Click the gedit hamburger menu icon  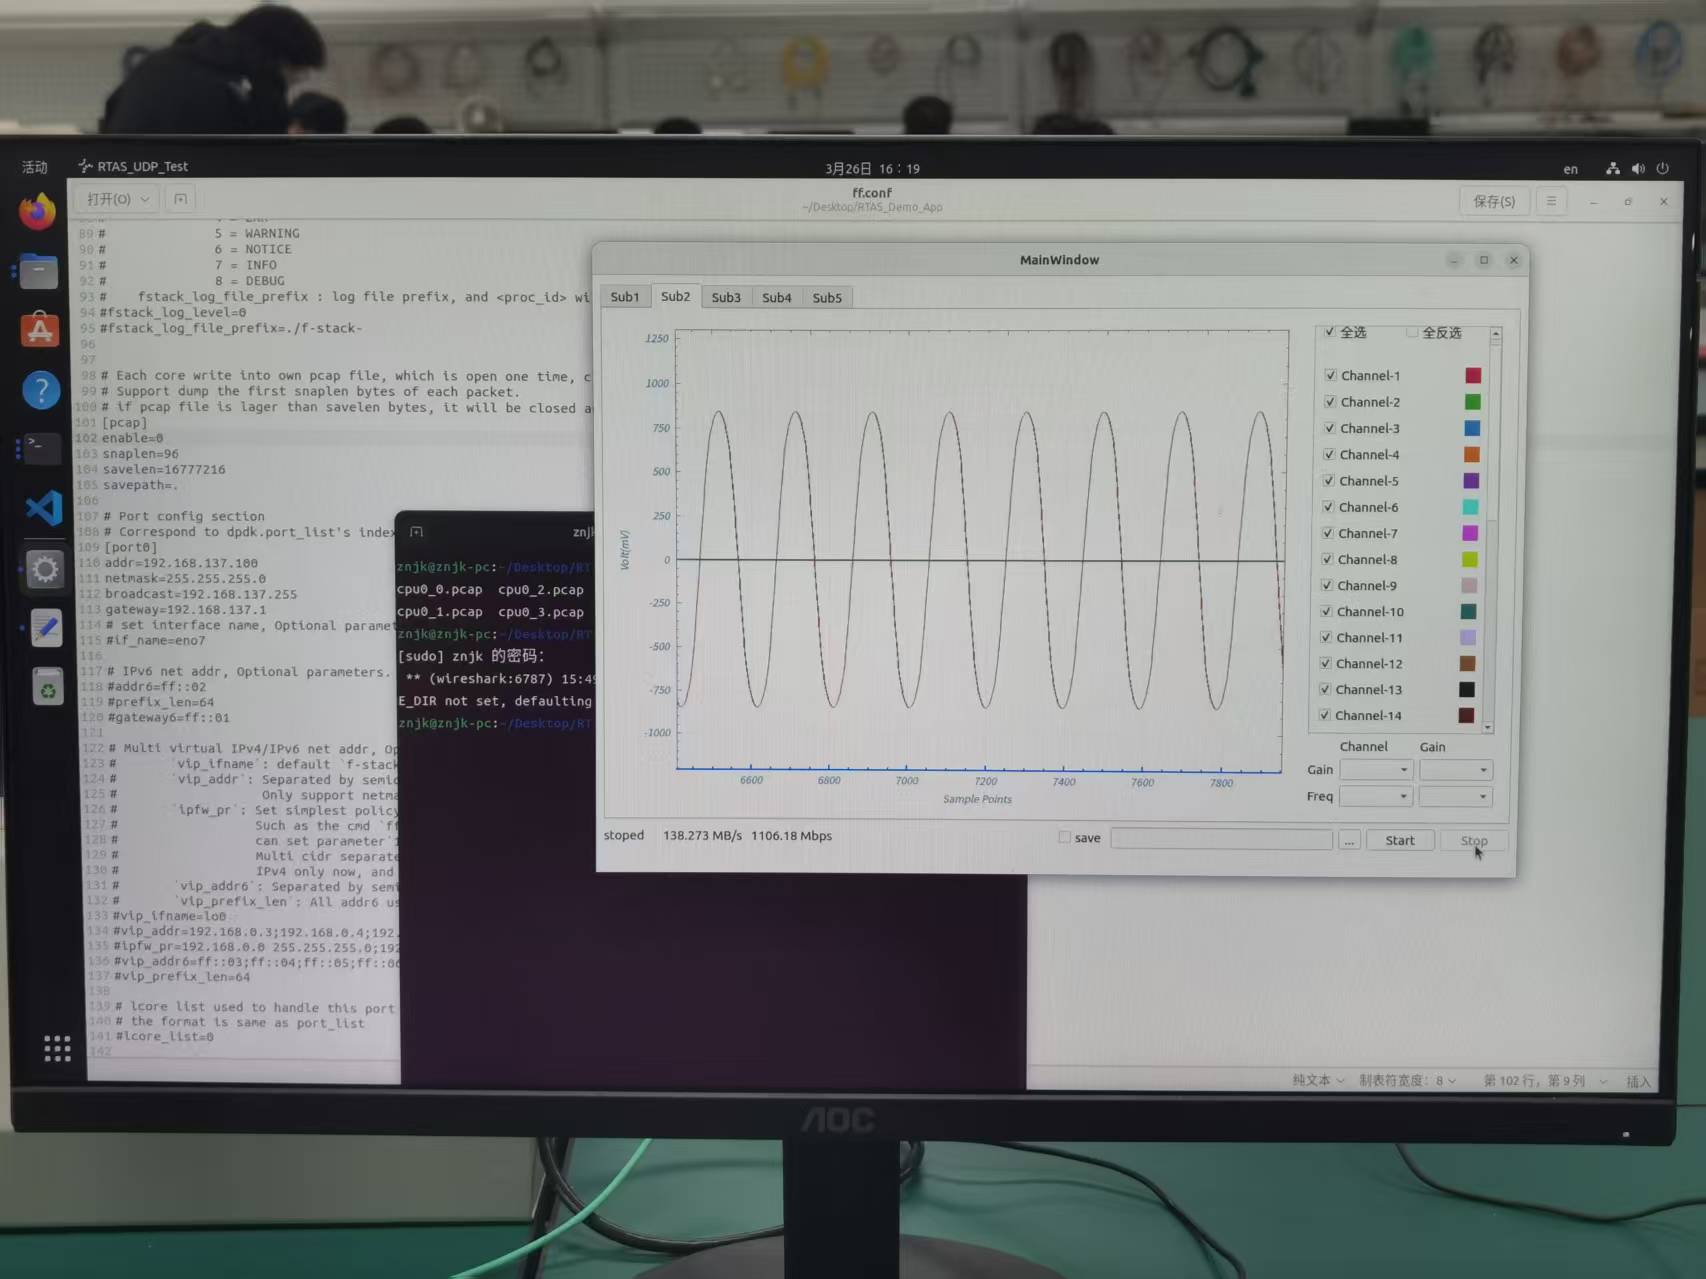click(x=1550, y=201)
